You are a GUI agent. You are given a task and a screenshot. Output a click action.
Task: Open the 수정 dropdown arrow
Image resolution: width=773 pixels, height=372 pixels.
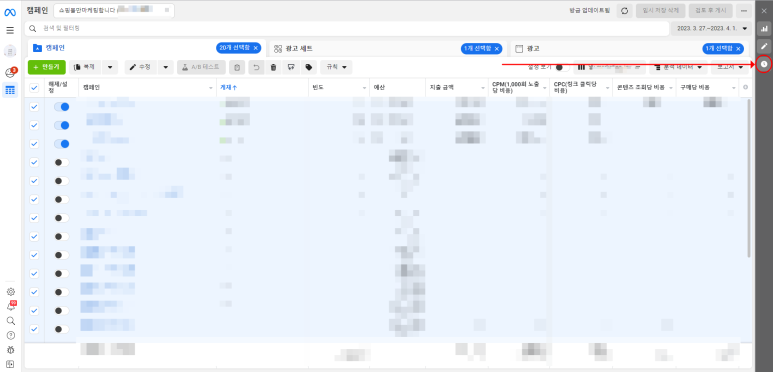click(x=166, y=68)
